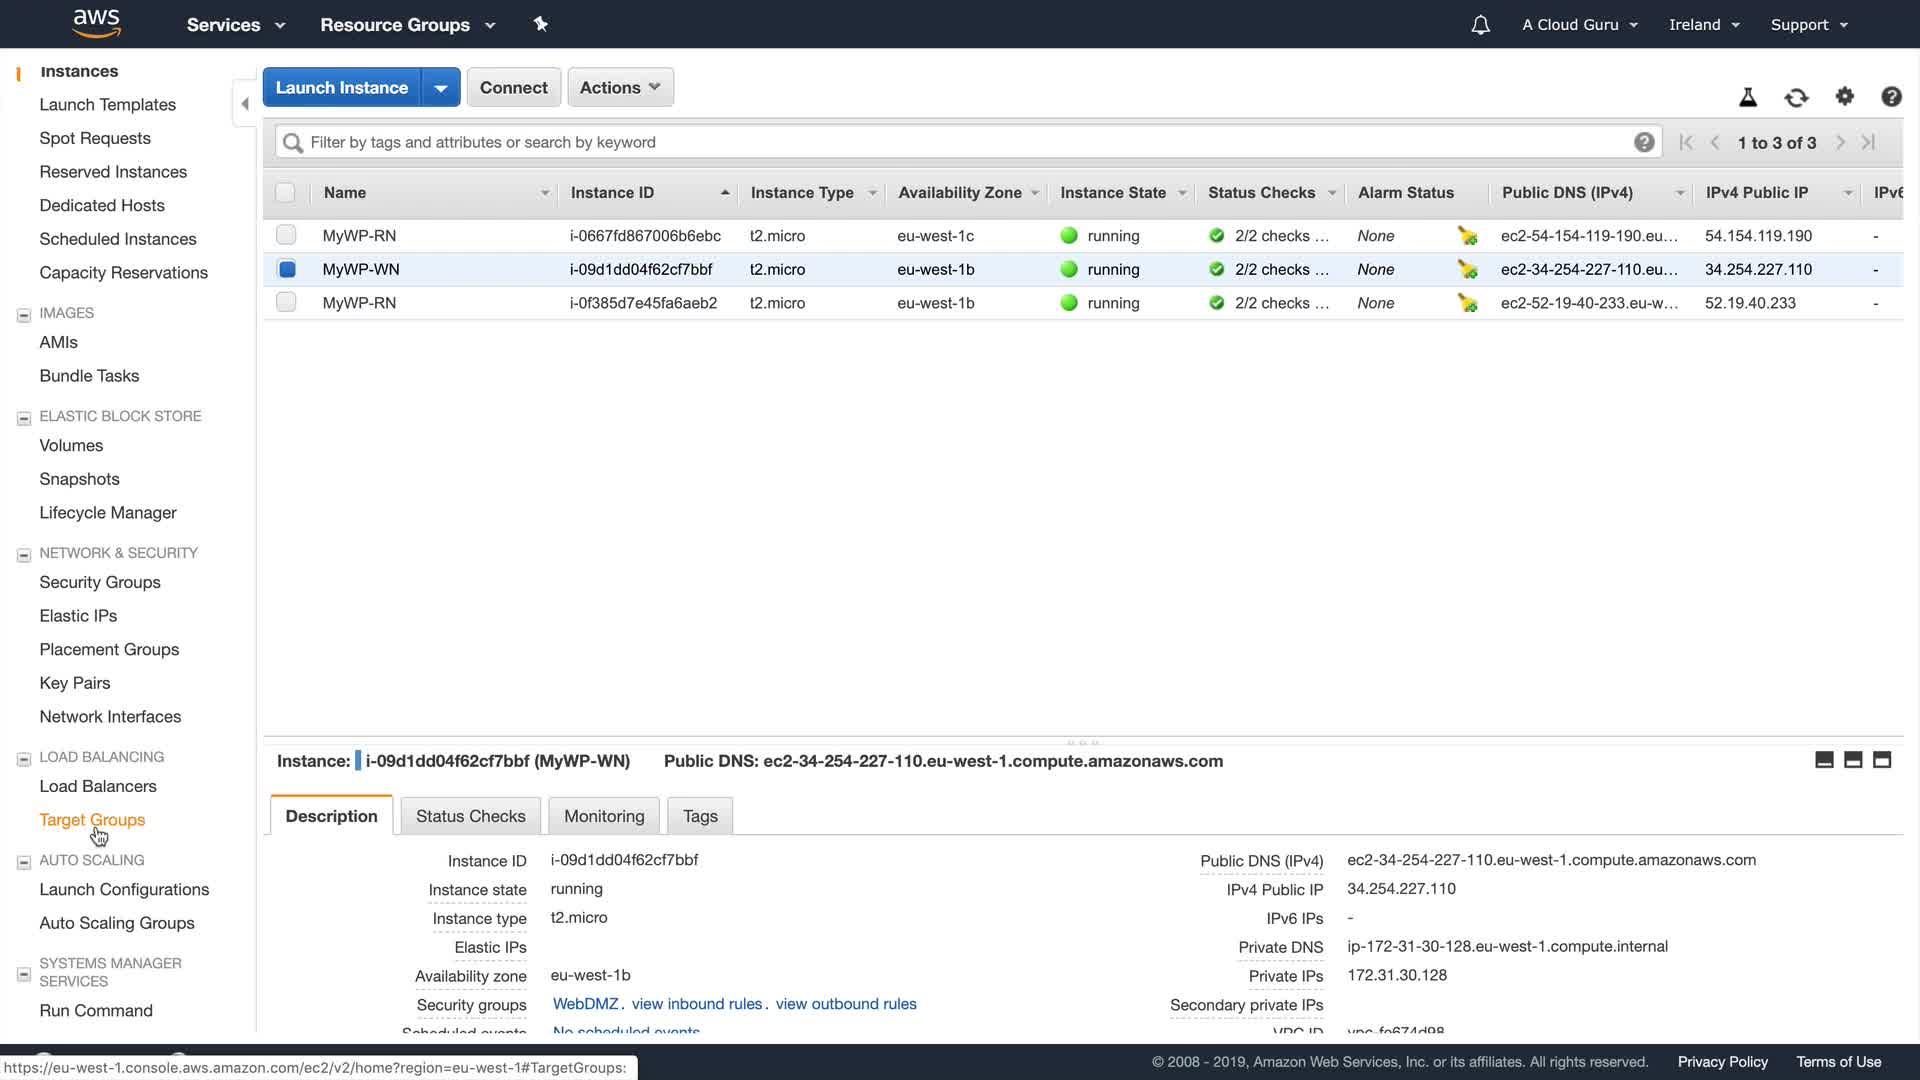Switch to the Status Checks tab
1920x1080 pixels.
click(470, 816)
